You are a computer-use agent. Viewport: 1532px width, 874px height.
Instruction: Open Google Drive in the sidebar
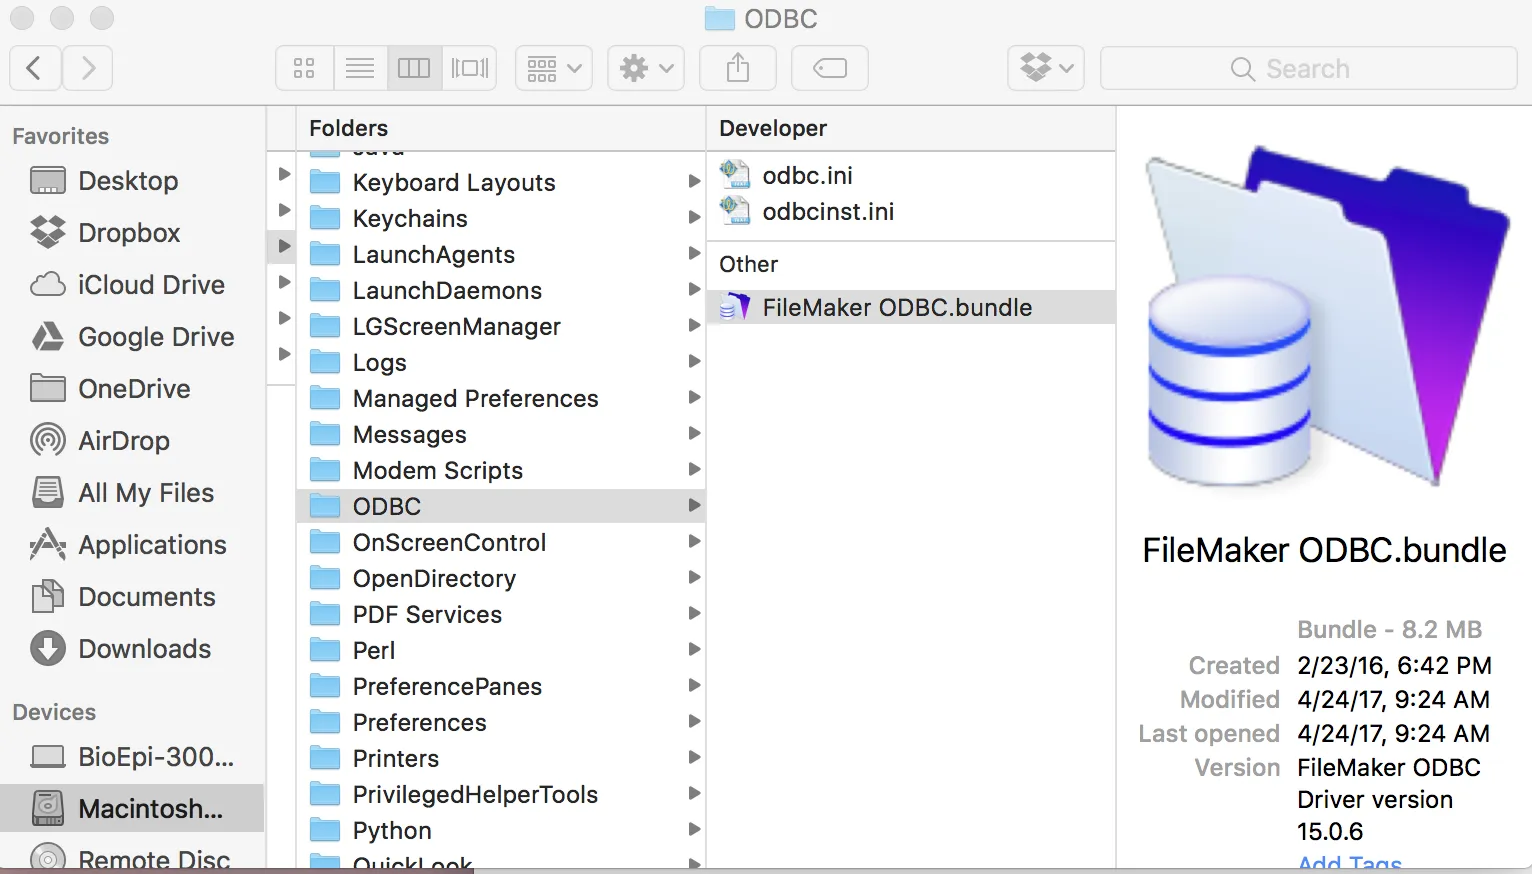(x=132, y=337)
